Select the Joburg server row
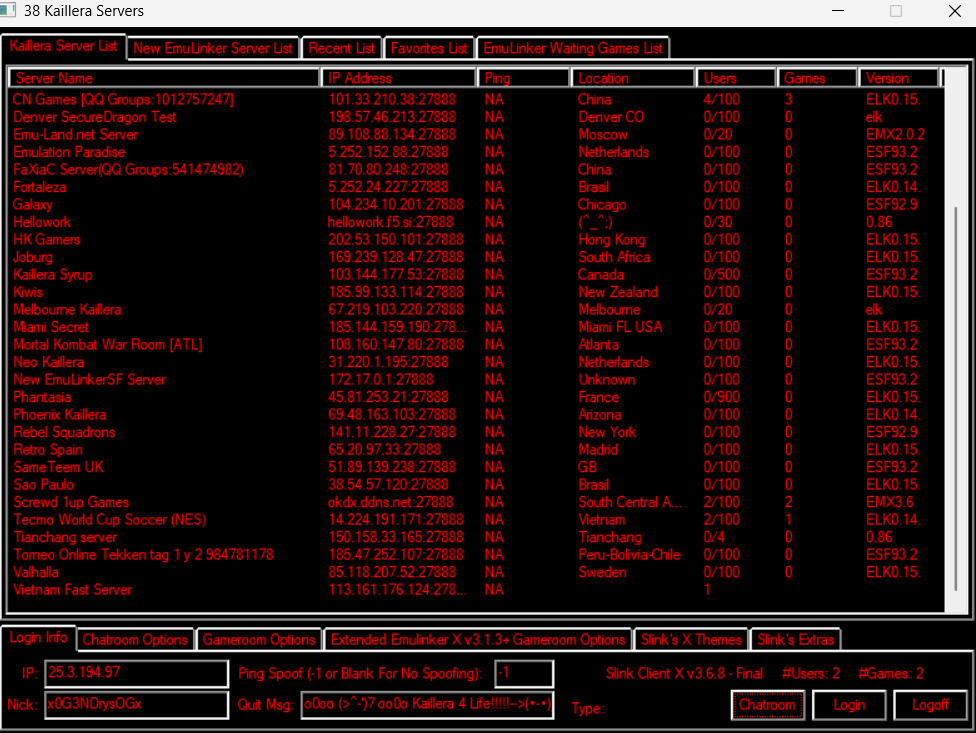The height and width of the screenshot is (733, 976). [x=476, y=257]
